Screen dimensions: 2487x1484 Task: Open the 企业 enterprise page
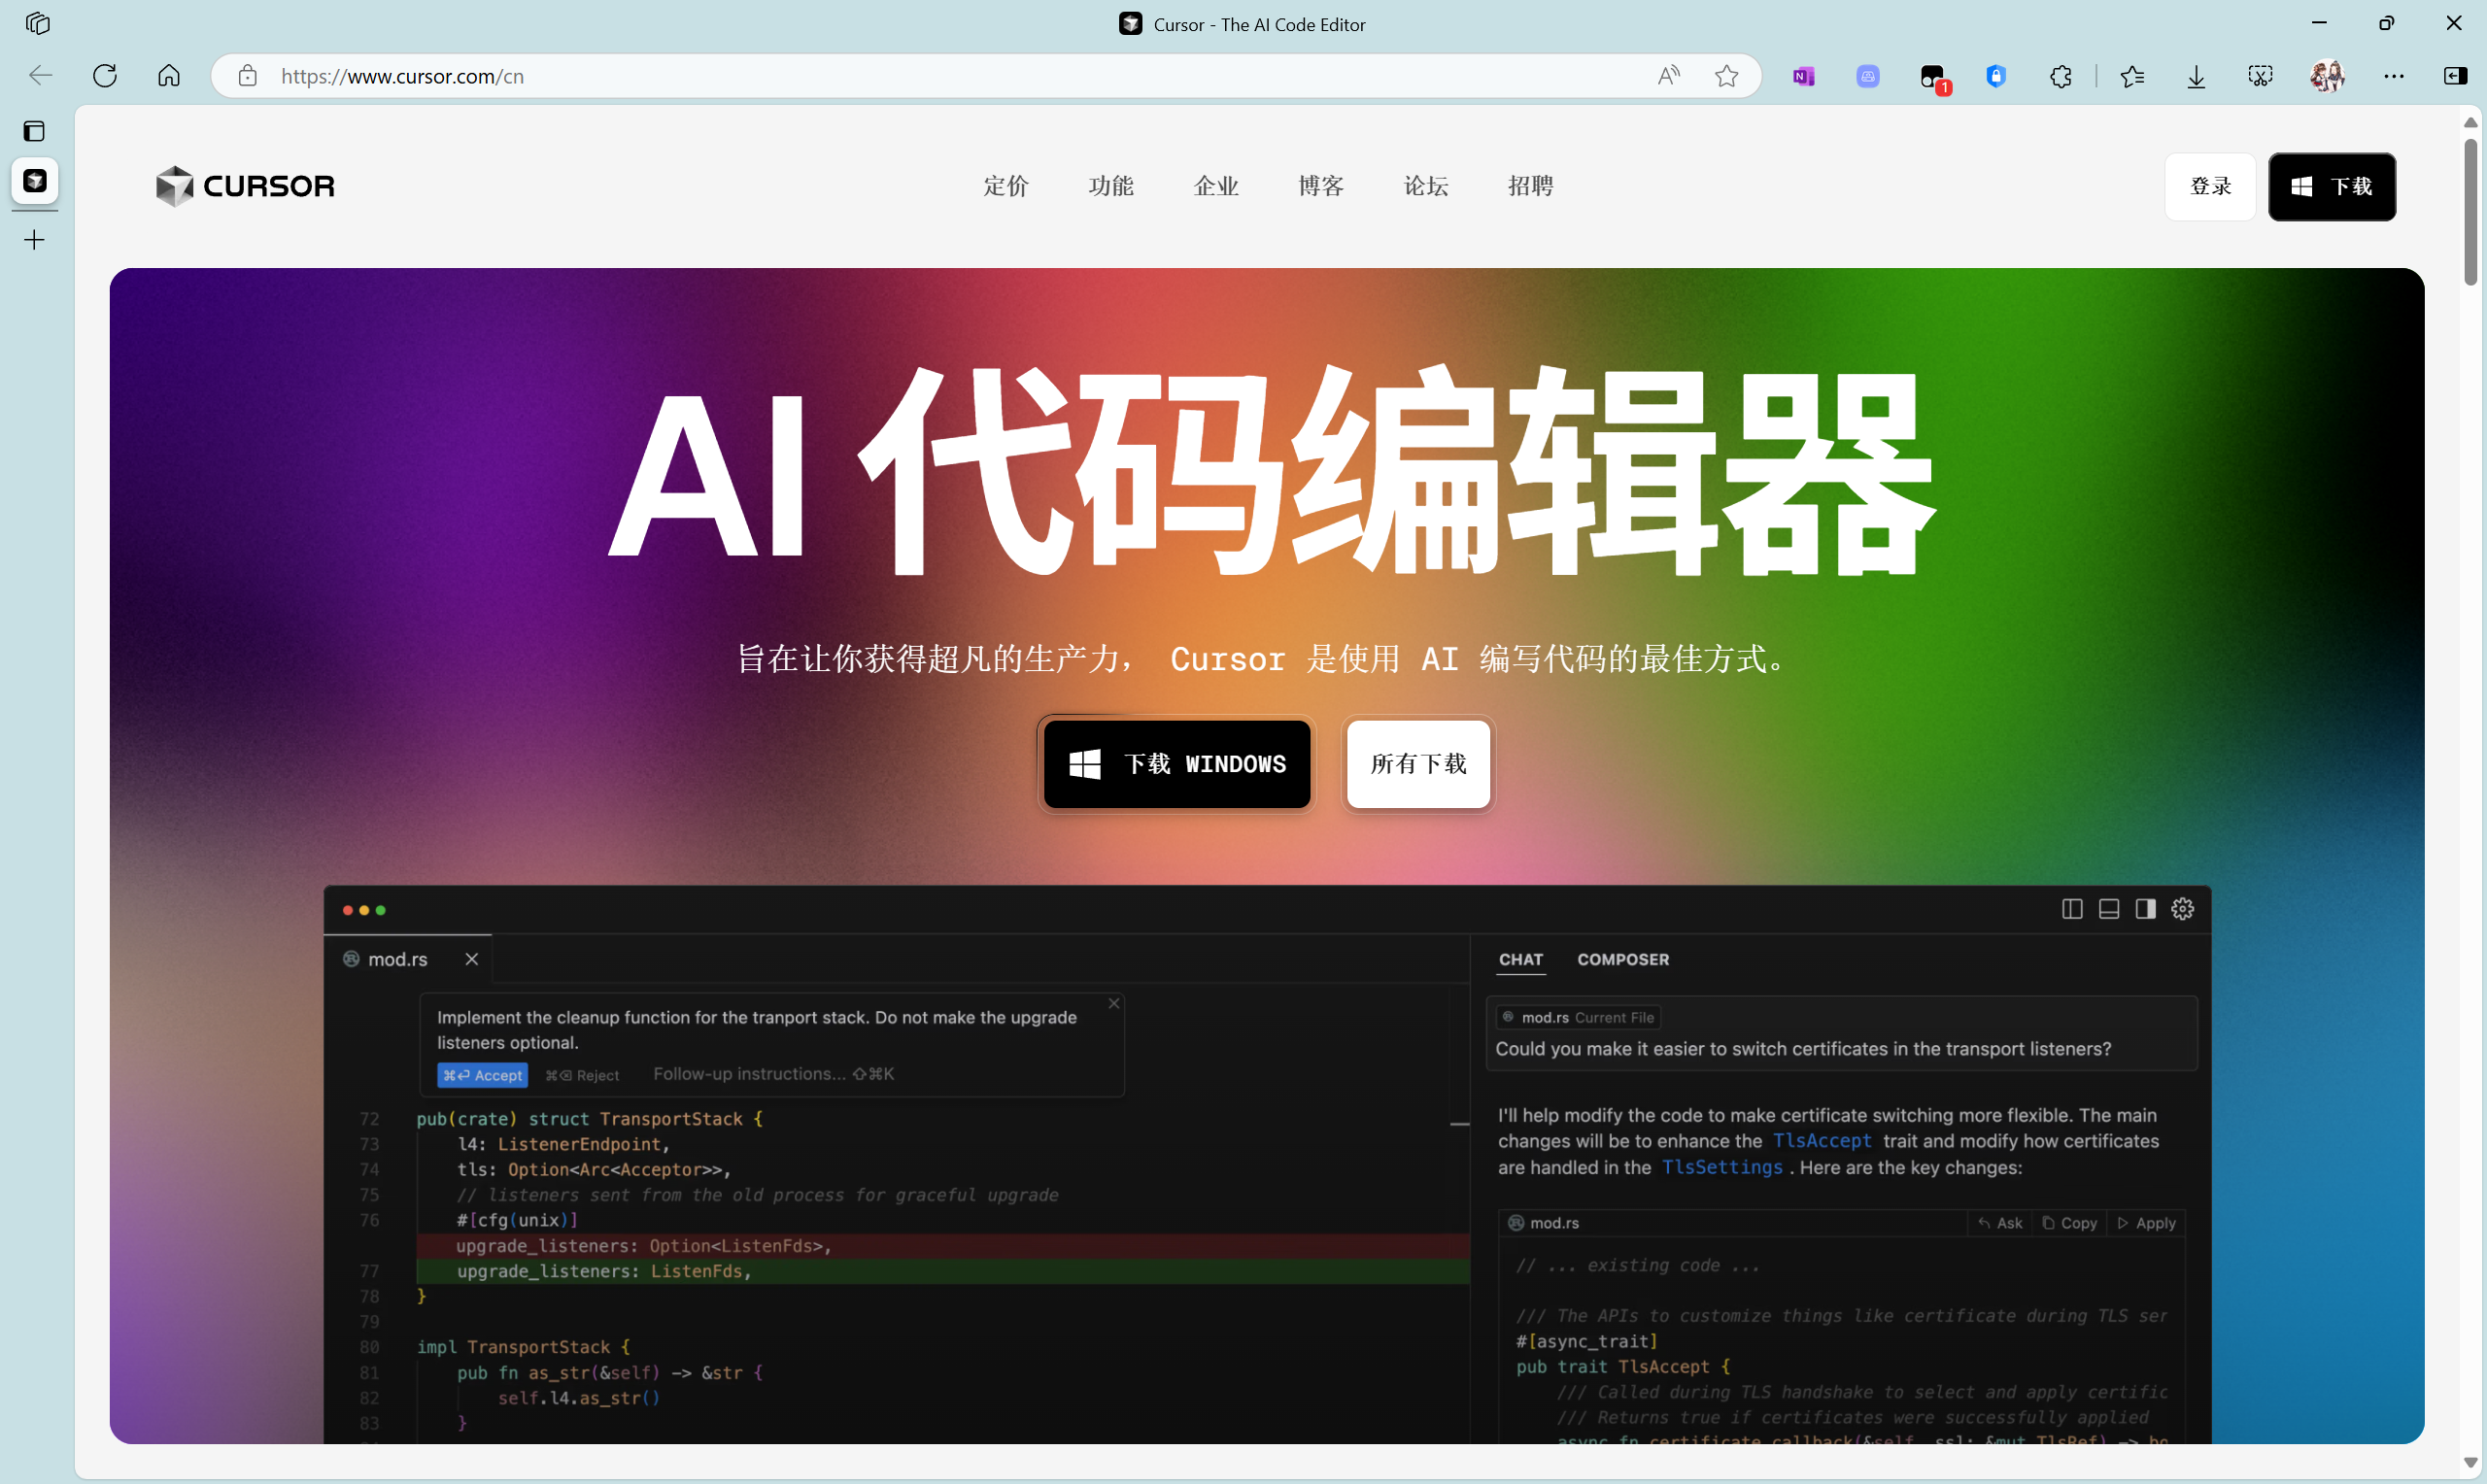tap(1215, 186)
